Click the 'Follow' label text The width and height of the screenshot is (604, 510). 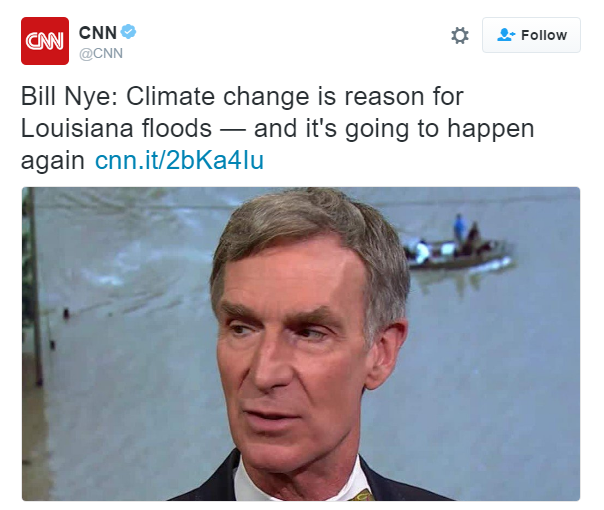coord(544,35)
